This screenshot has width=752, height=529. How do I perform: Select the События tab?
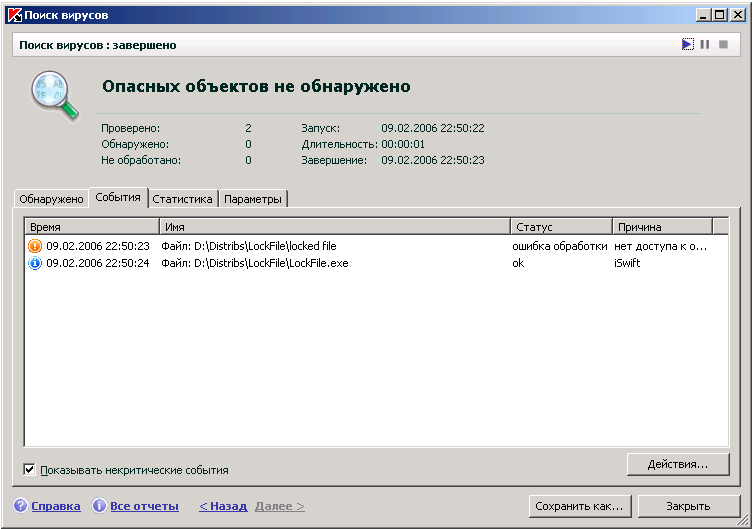(118, 197)
